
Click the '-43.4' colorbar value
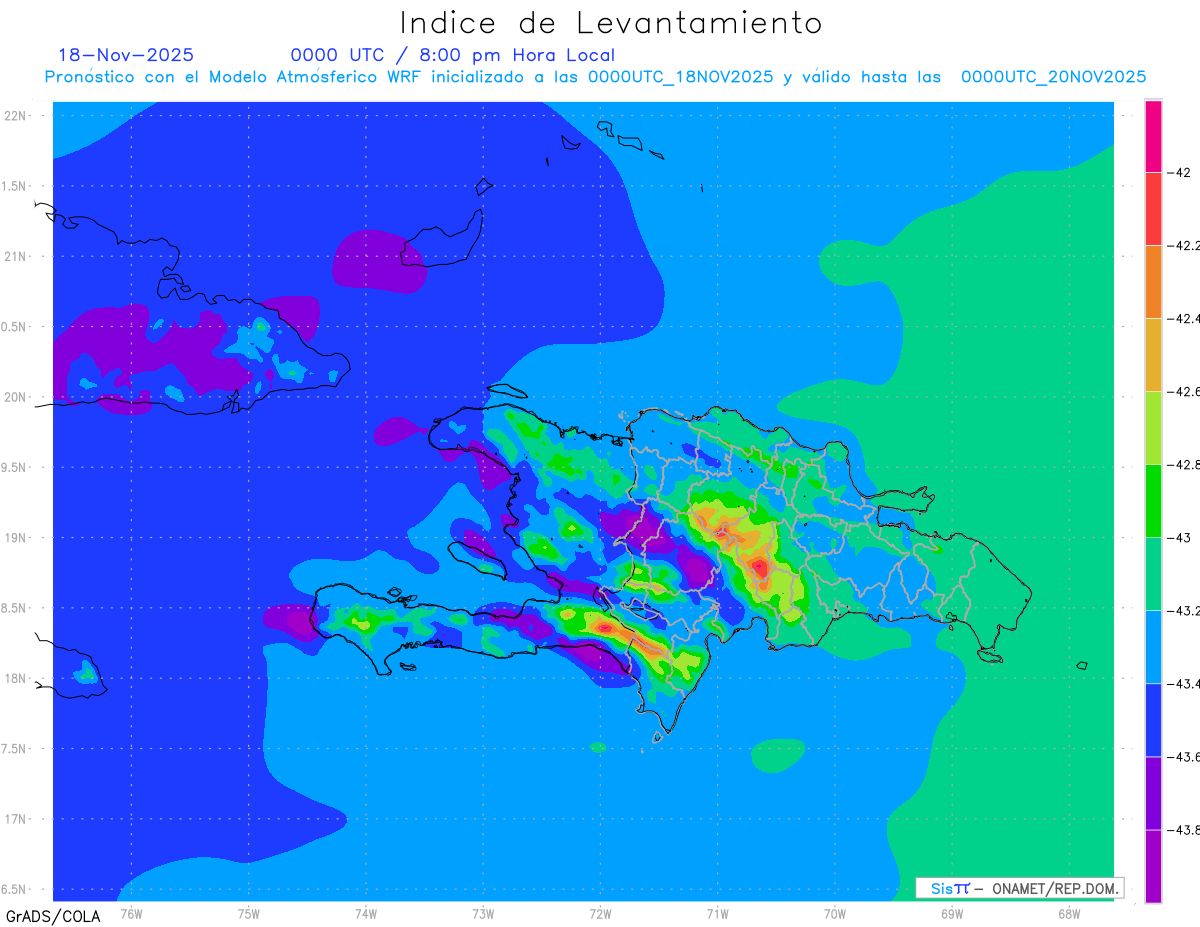coord(1184,684)
